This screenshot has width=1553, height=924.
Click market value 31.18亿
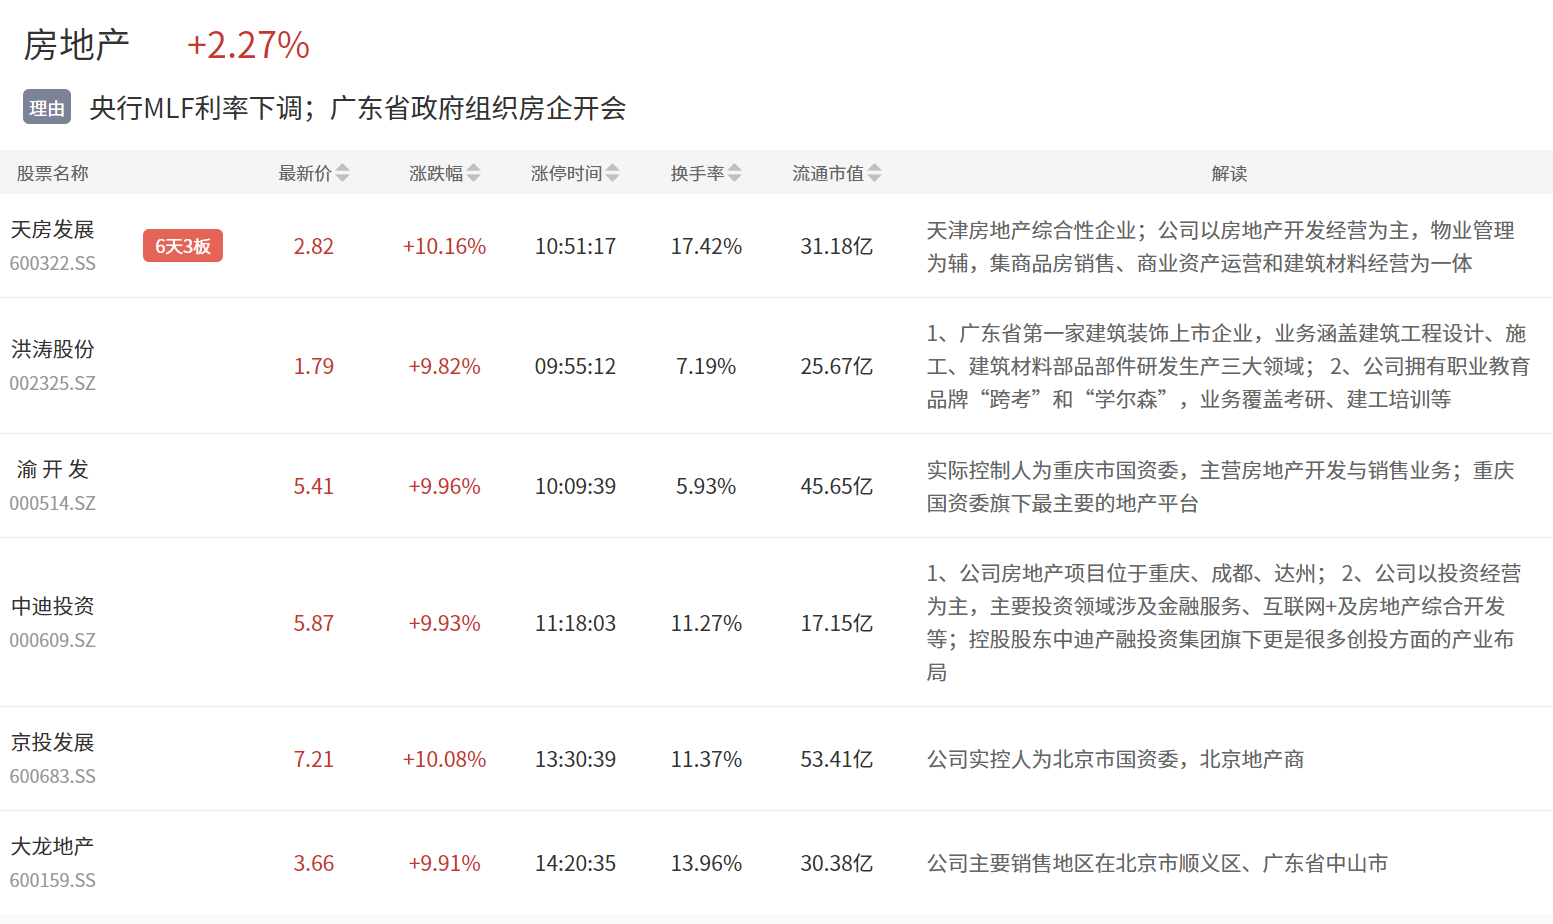[836, 246]
